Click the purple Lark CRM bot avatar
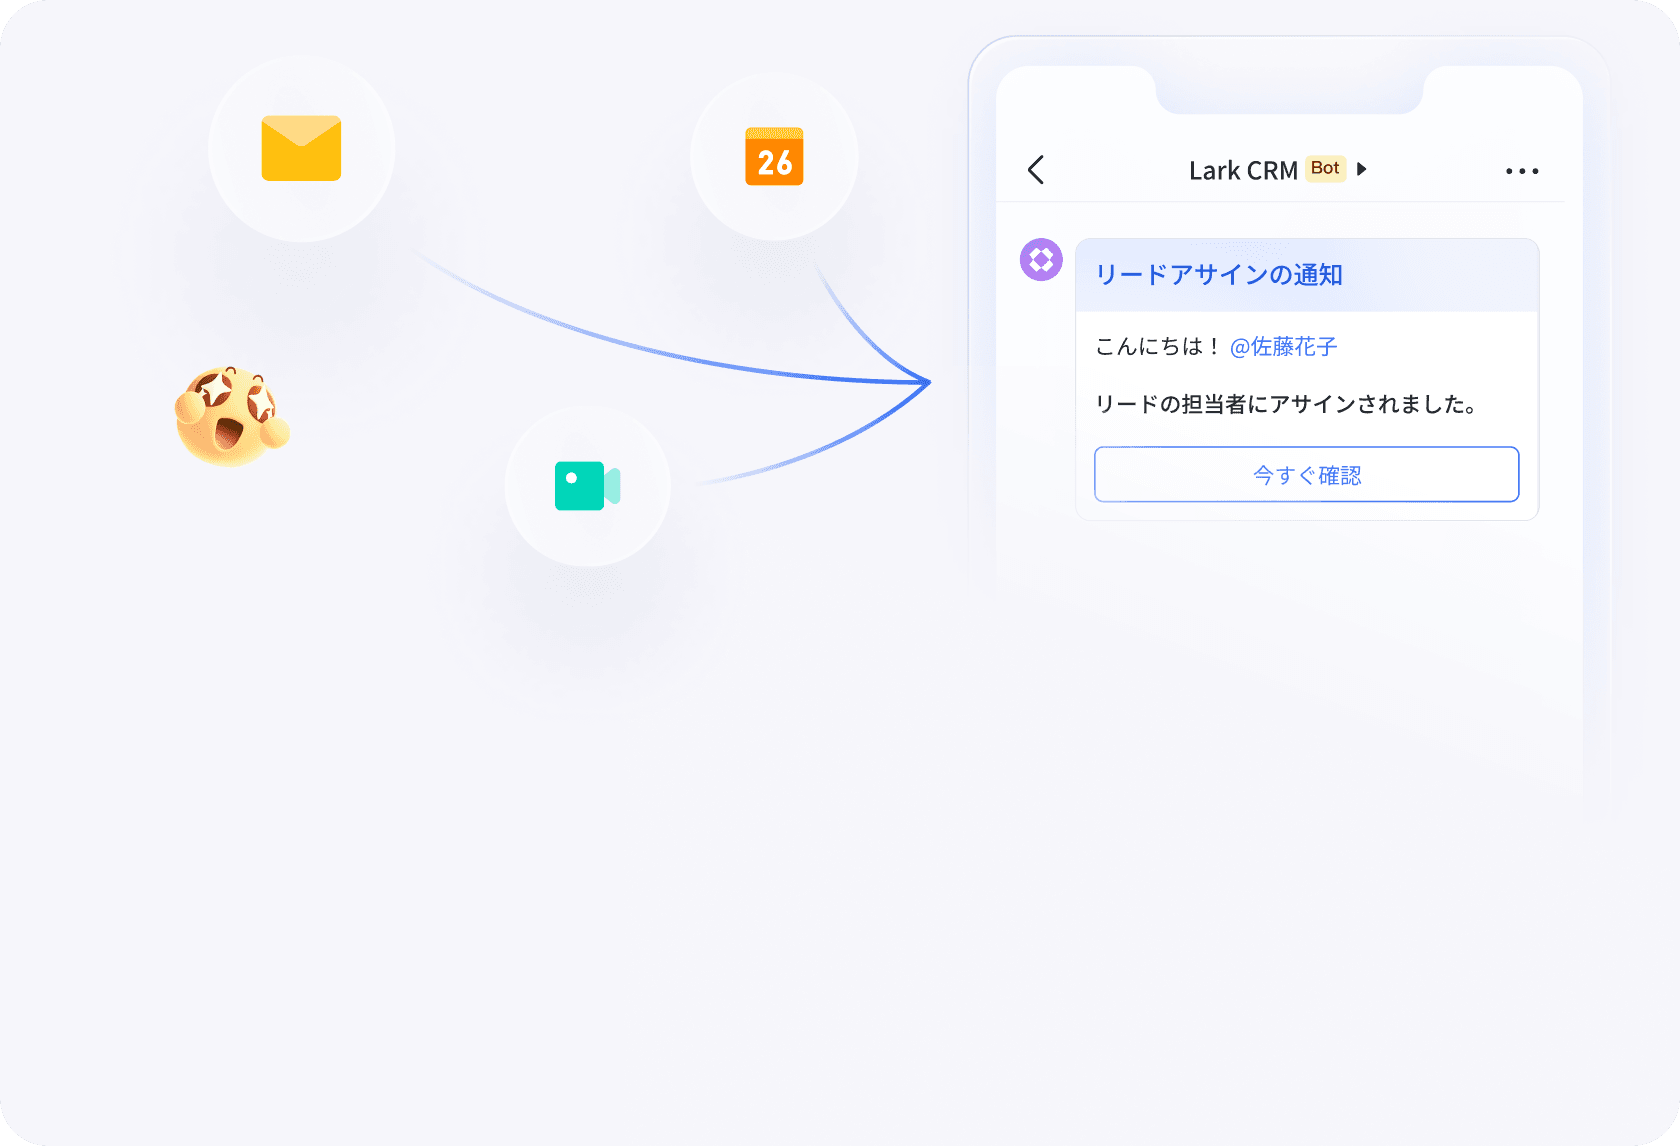The image size is (1680, 1146). coord(1041,260)
